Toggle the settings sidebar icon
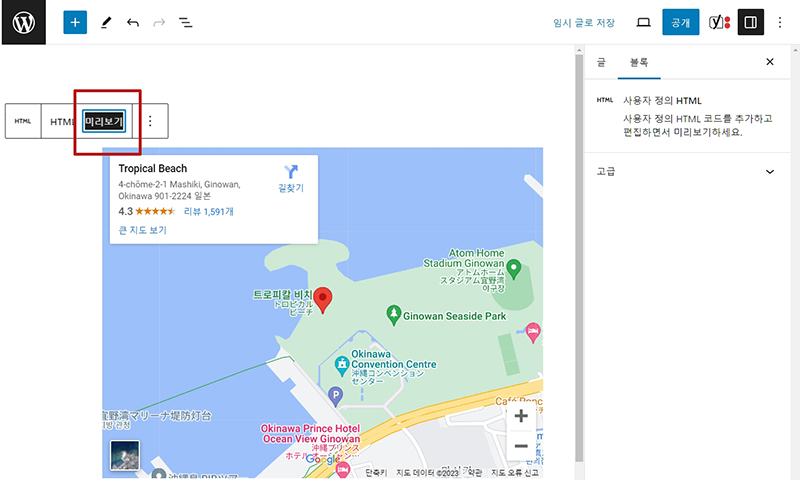800x480 pixels. coord(751,22)
